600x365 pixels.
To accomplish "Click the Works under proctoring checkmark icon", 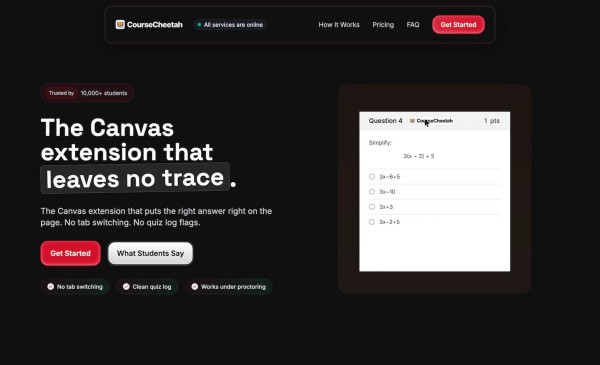I will coord(195,287).
